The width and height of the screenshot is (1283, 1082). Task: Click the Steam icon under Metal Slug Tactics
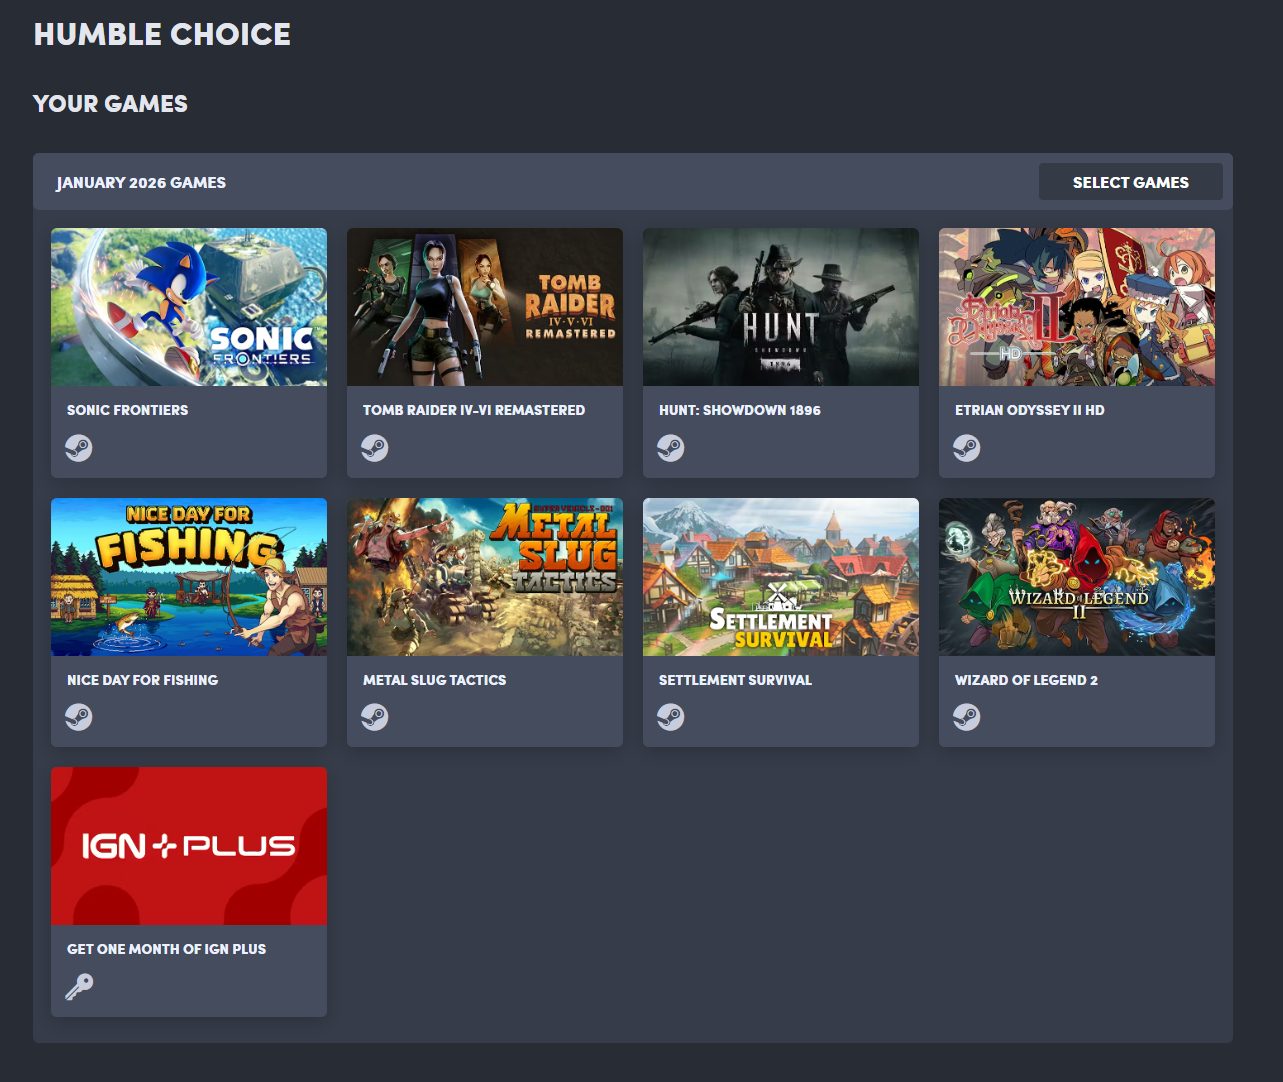point(375,717)
